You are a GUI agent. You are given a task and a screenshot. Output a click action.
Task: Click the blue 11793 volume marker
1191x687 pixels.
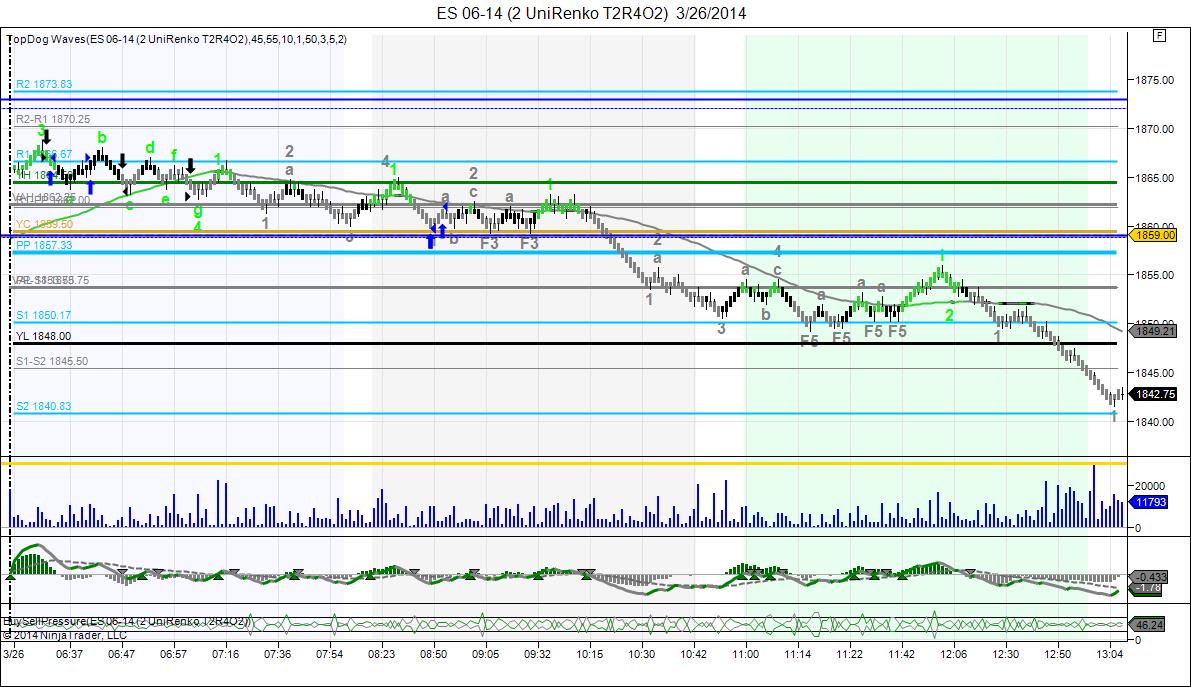[x=1149, y=502]
